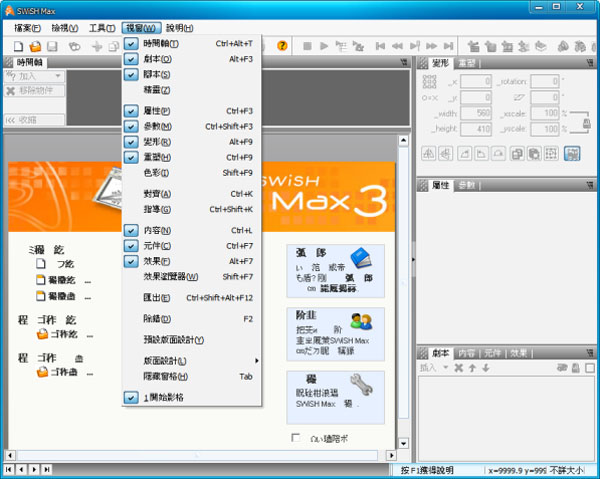Click the 移除物件 button in timeline

(x=34, y=91)
